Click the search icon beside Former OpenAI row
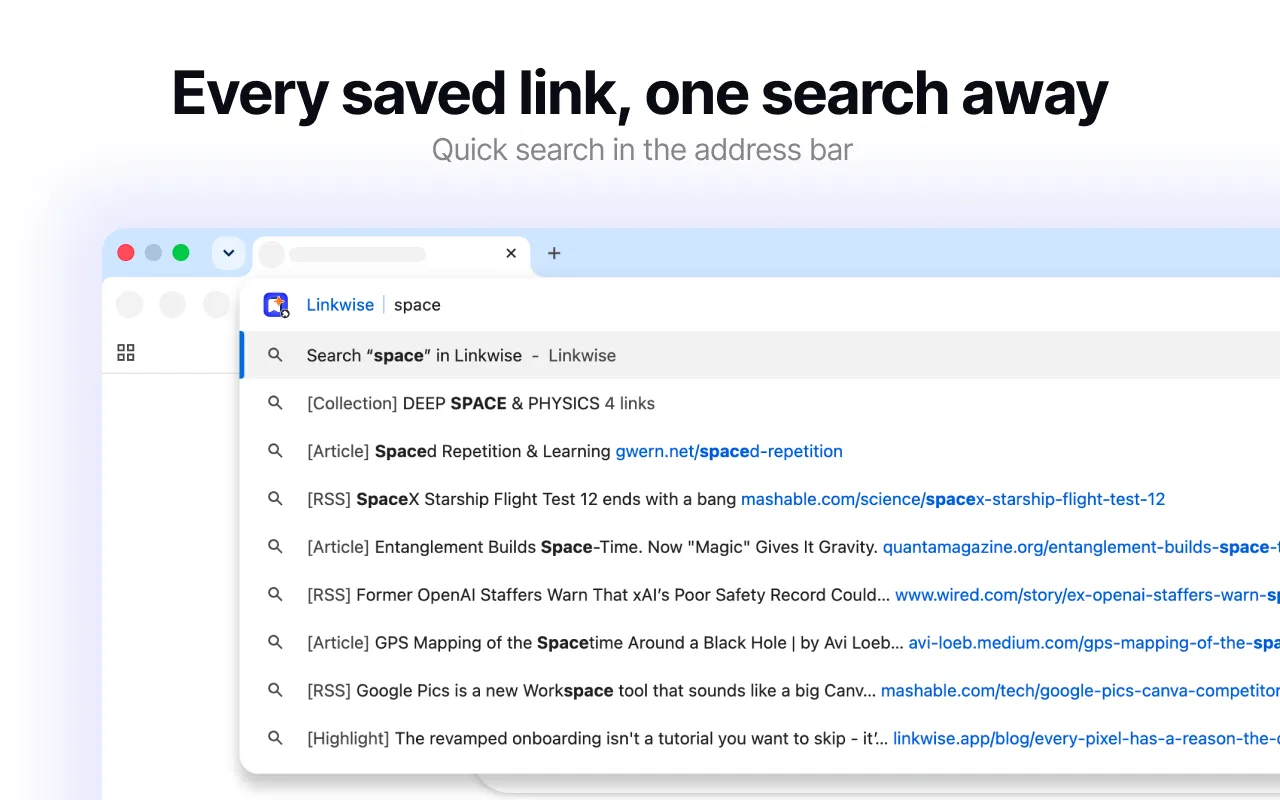Screen dimensions: 1280x800 click(x=275, y=594)
